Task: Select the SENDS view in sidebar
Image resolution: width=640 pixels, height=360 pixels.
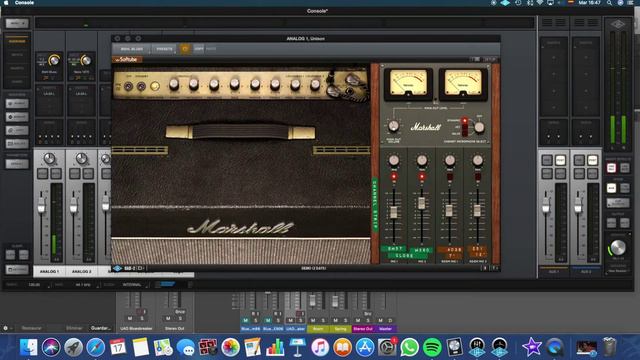Action: coord(17,82)
